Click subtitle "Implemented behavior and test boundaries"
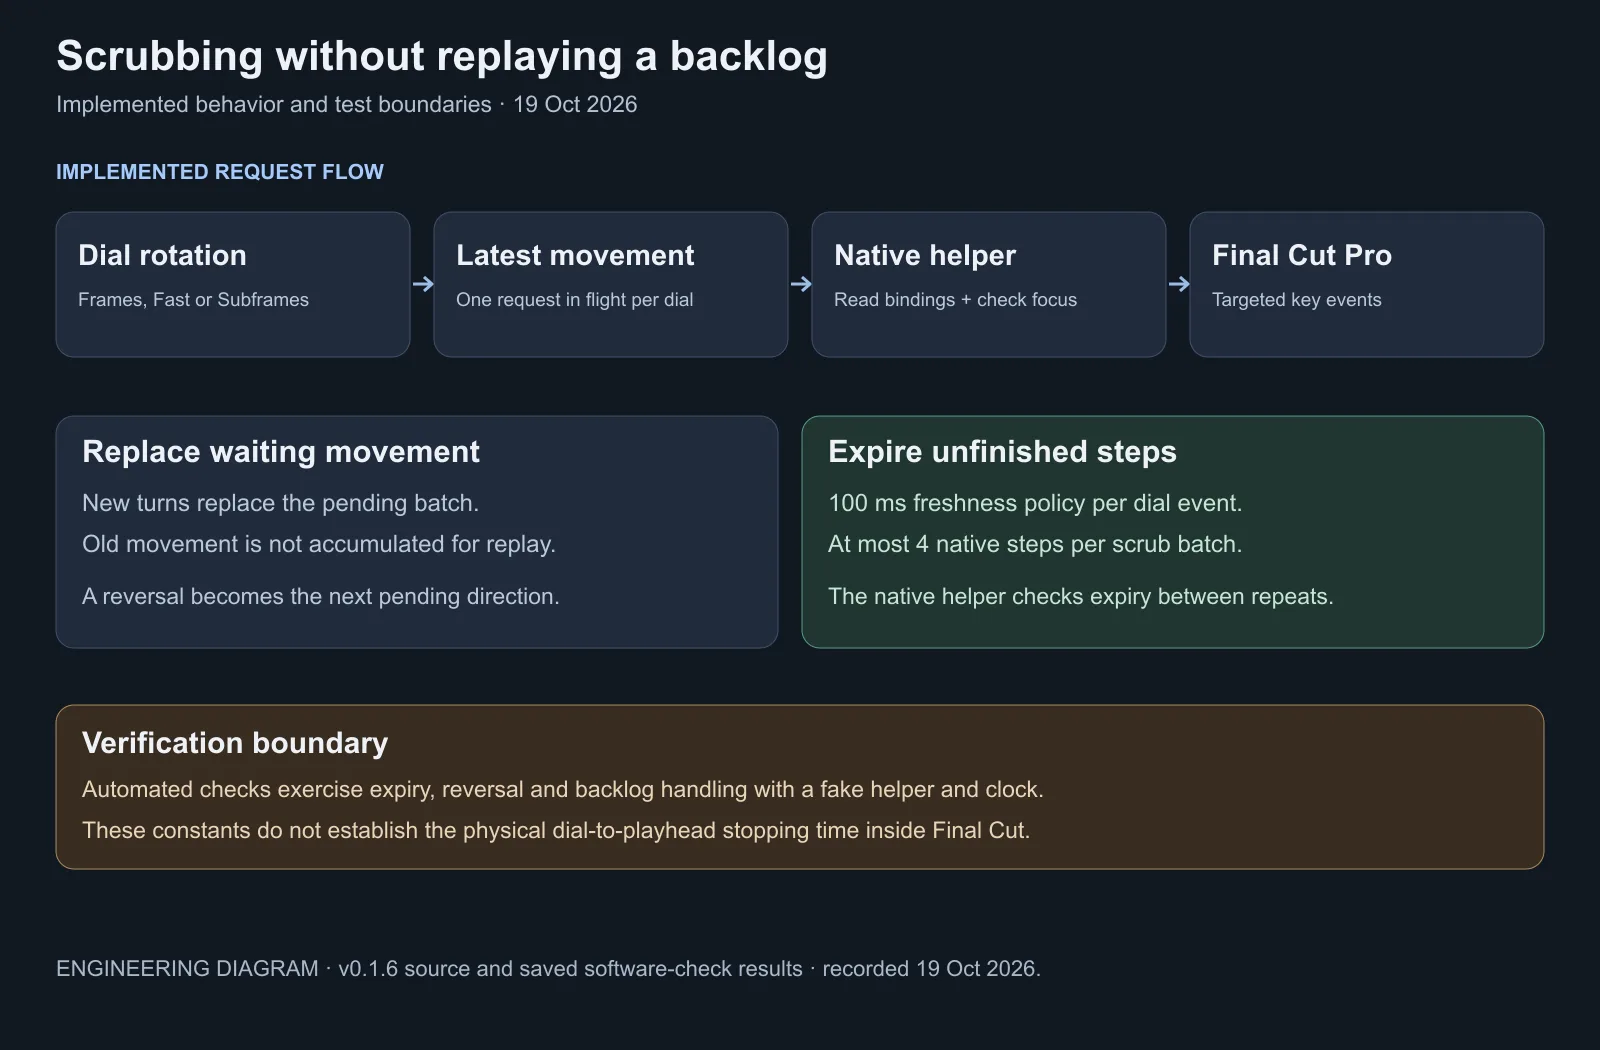Image resolution: width=1600 pixels, height=1050 pixels. (274, 104)
